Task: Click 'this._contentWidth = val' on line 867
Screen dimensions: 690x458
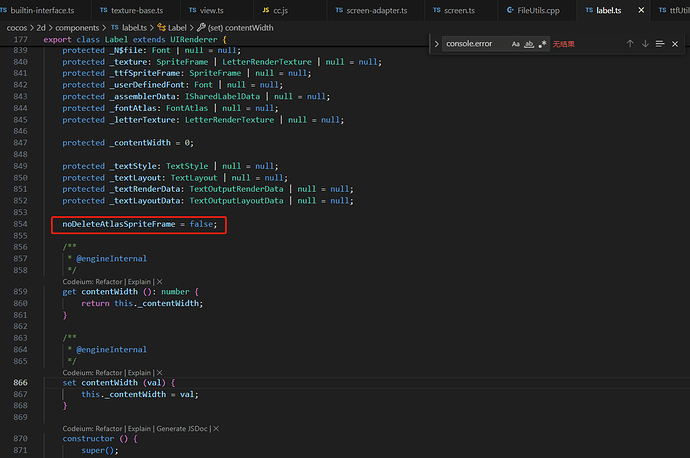Action: point(140,394)
